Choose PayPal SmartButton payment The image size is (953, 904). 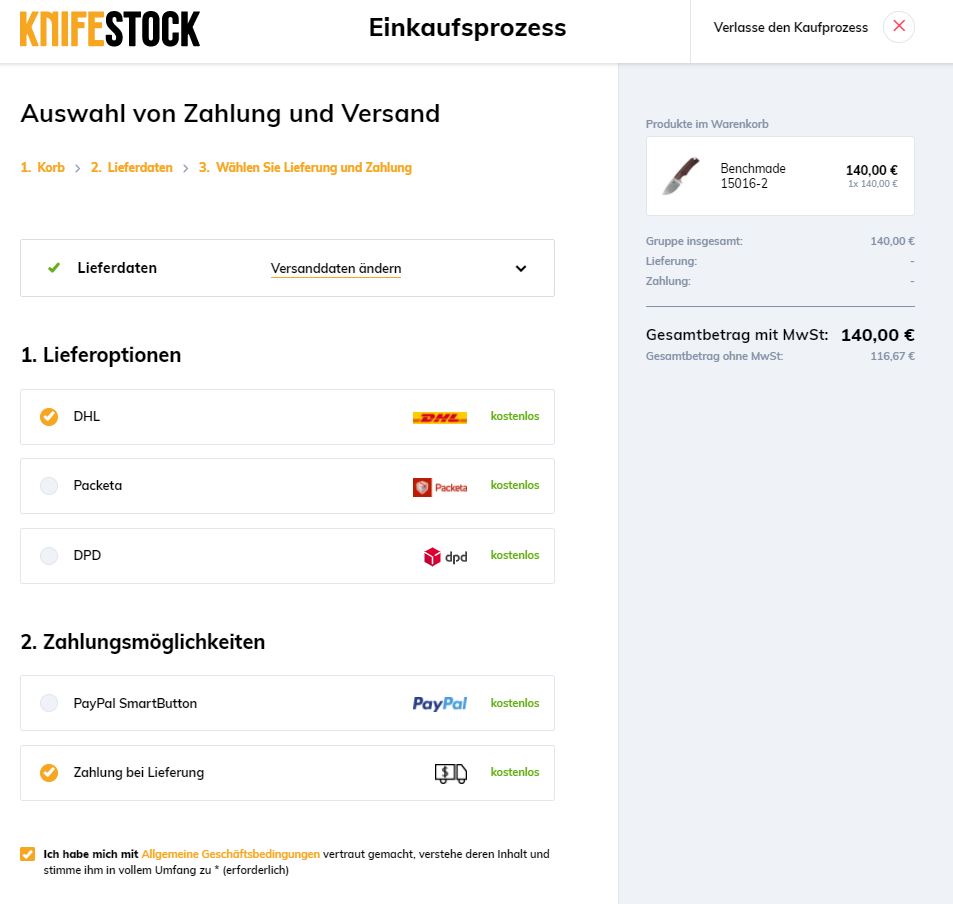pyautogui.click(x=49, y=703)
